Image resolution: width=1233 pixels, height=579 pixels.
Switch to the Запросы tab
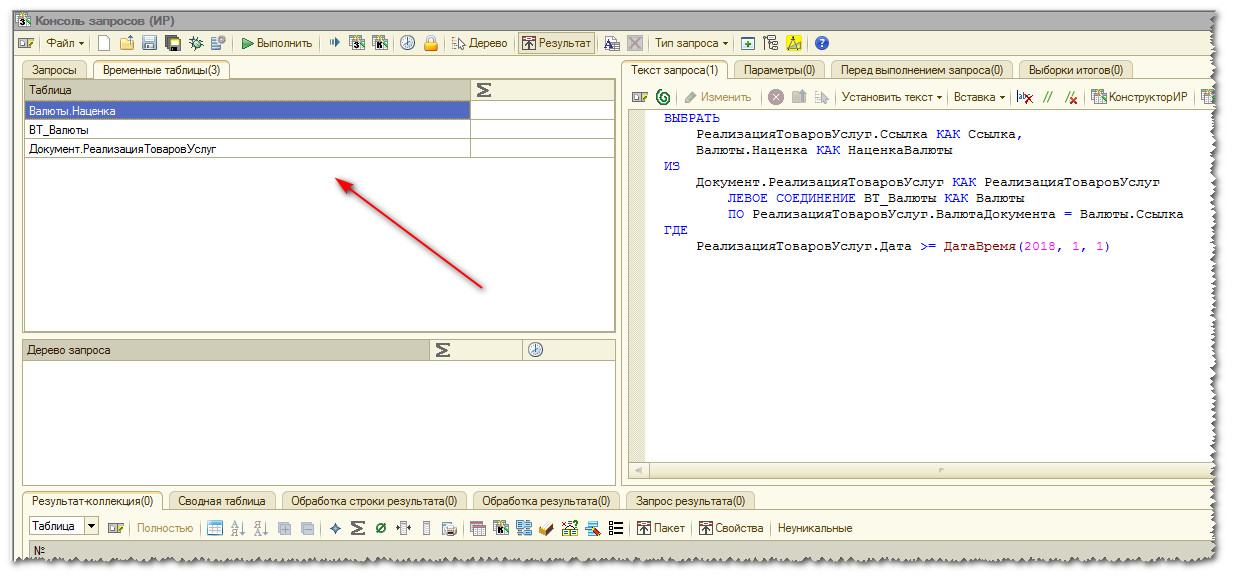click(54, 70)
